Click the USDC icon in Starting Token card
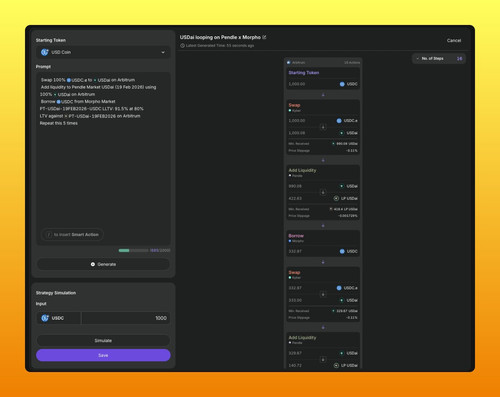 pos(342,84)
